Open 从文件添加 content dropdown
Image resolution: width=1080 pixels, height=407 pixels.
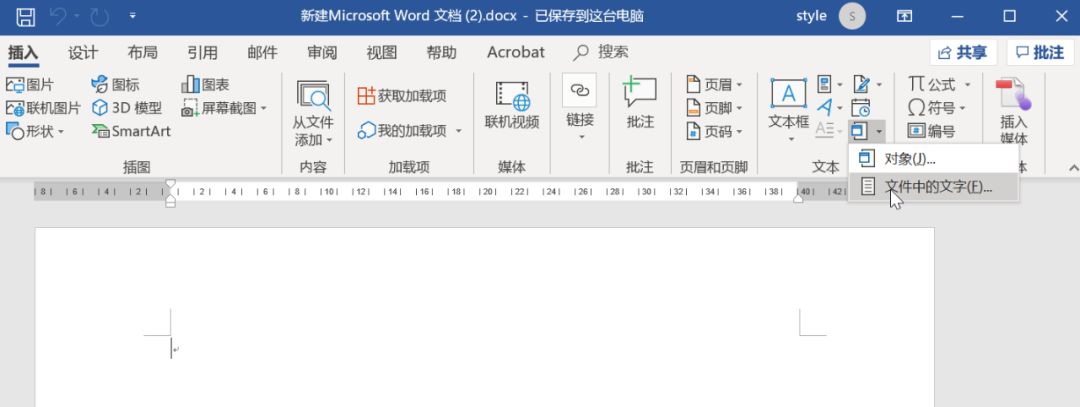tap(313, 113)
